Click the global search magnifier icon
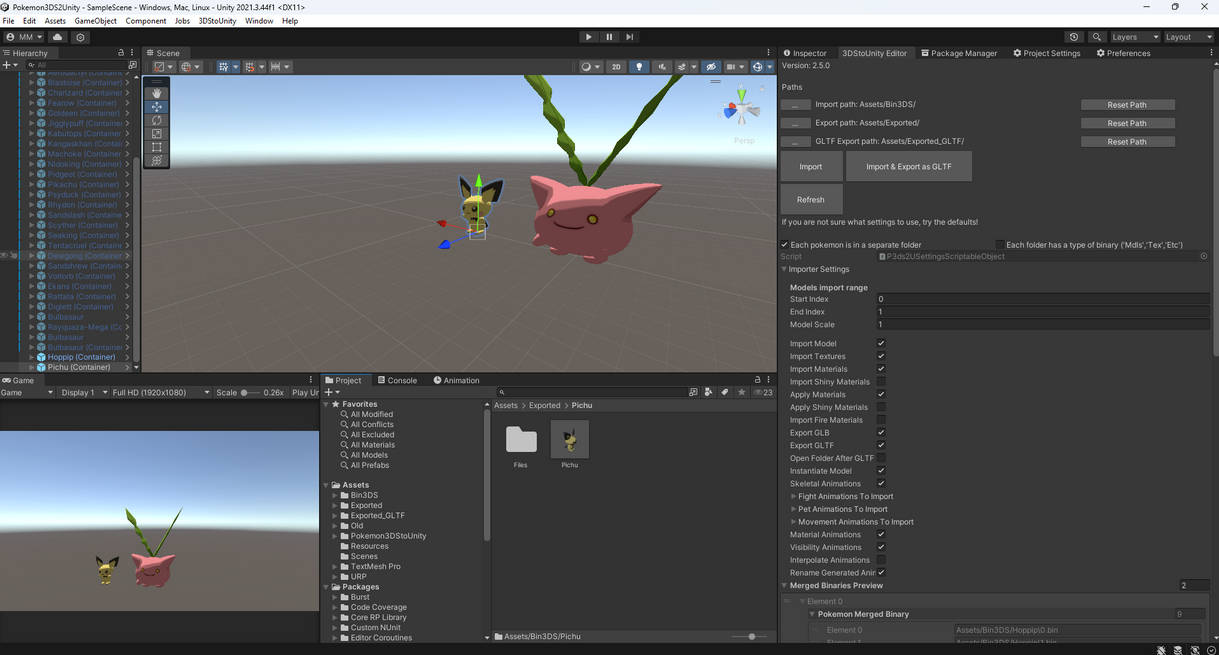1219x655 pixels. [1097, 37]
